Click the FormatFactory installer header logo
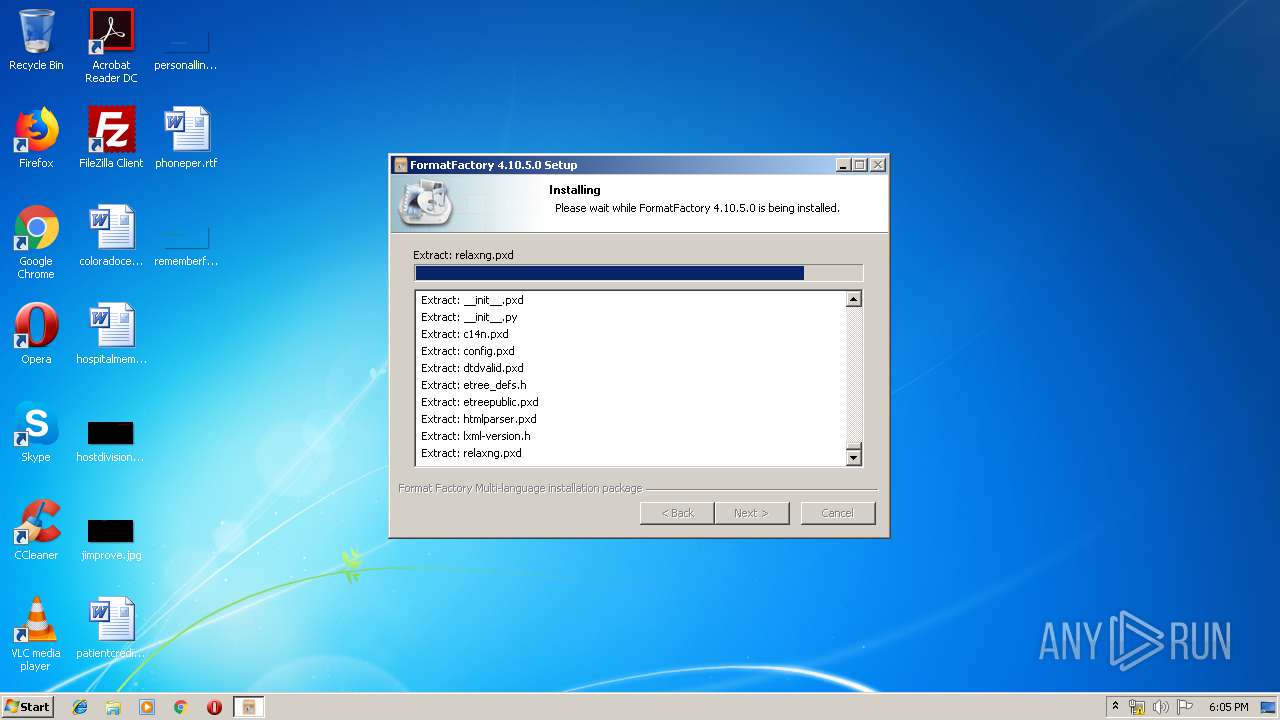 pyautogui.click(x=426, y=203)
